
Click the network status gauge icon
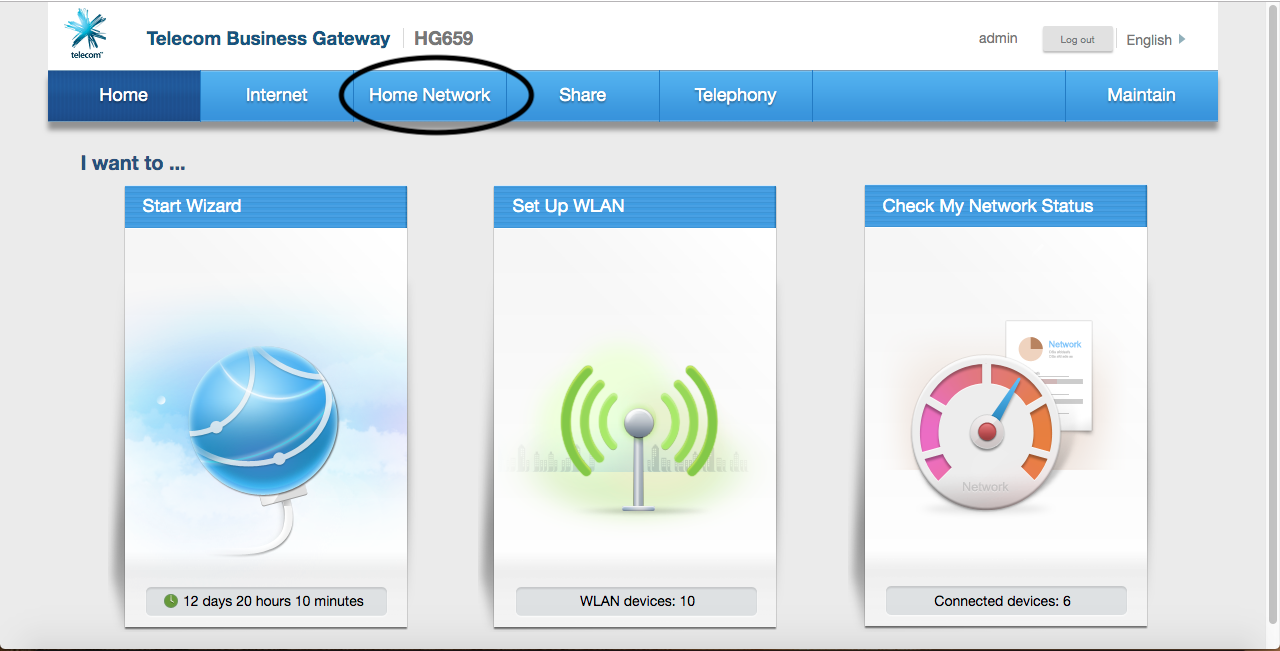click(984, 430)
